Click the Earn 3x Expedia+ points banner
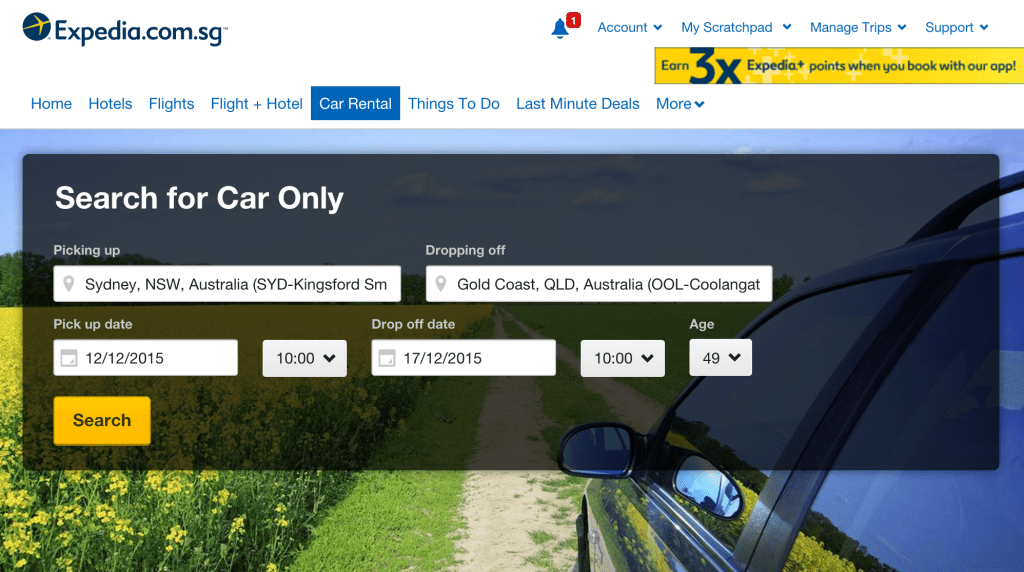 click(x=839, y=65)
